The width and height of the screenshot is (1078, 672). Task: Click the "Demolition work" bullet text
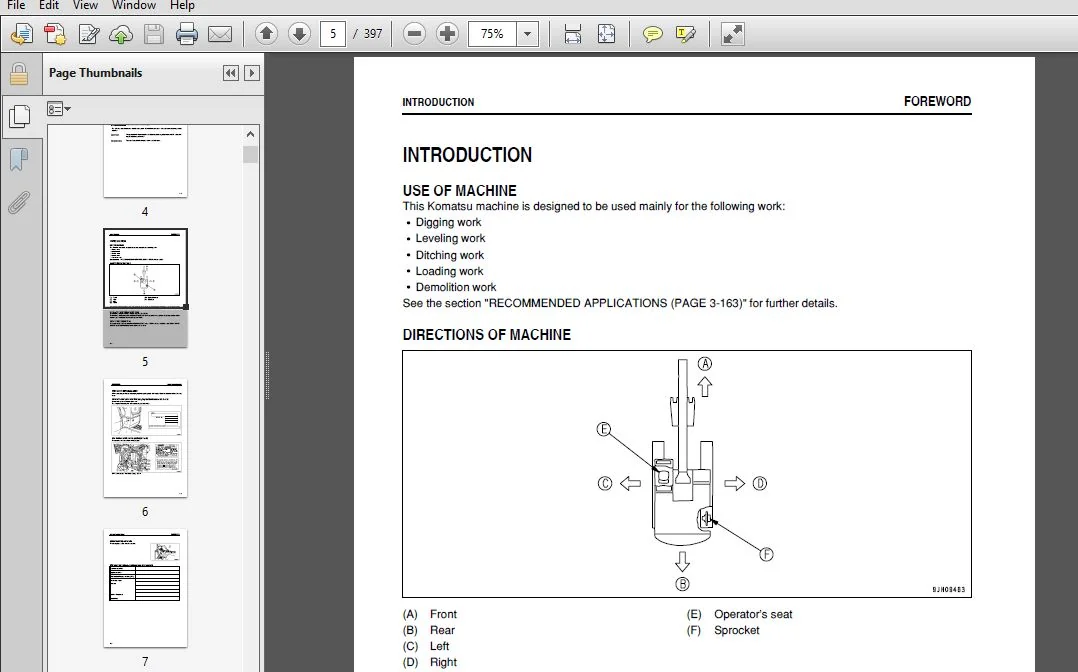click(456, 288)
